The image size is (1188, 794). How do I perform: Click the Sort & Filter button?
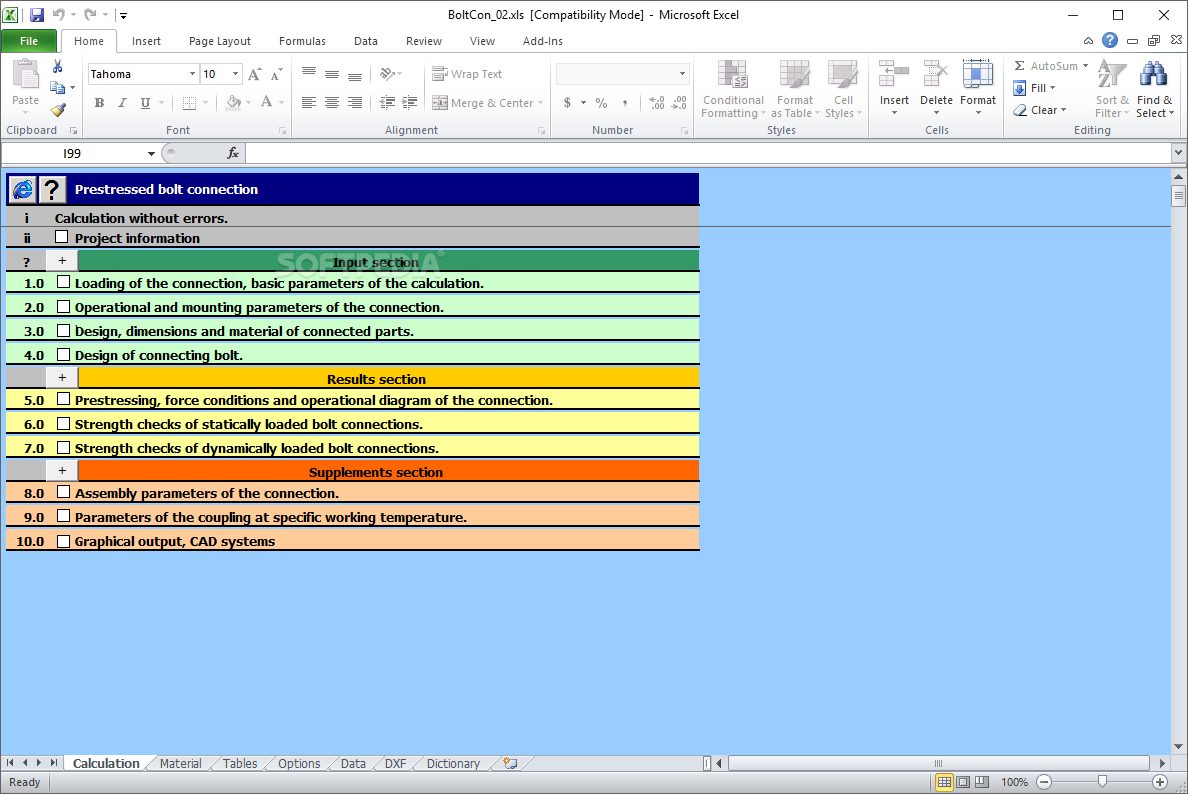click(1112, 89)
